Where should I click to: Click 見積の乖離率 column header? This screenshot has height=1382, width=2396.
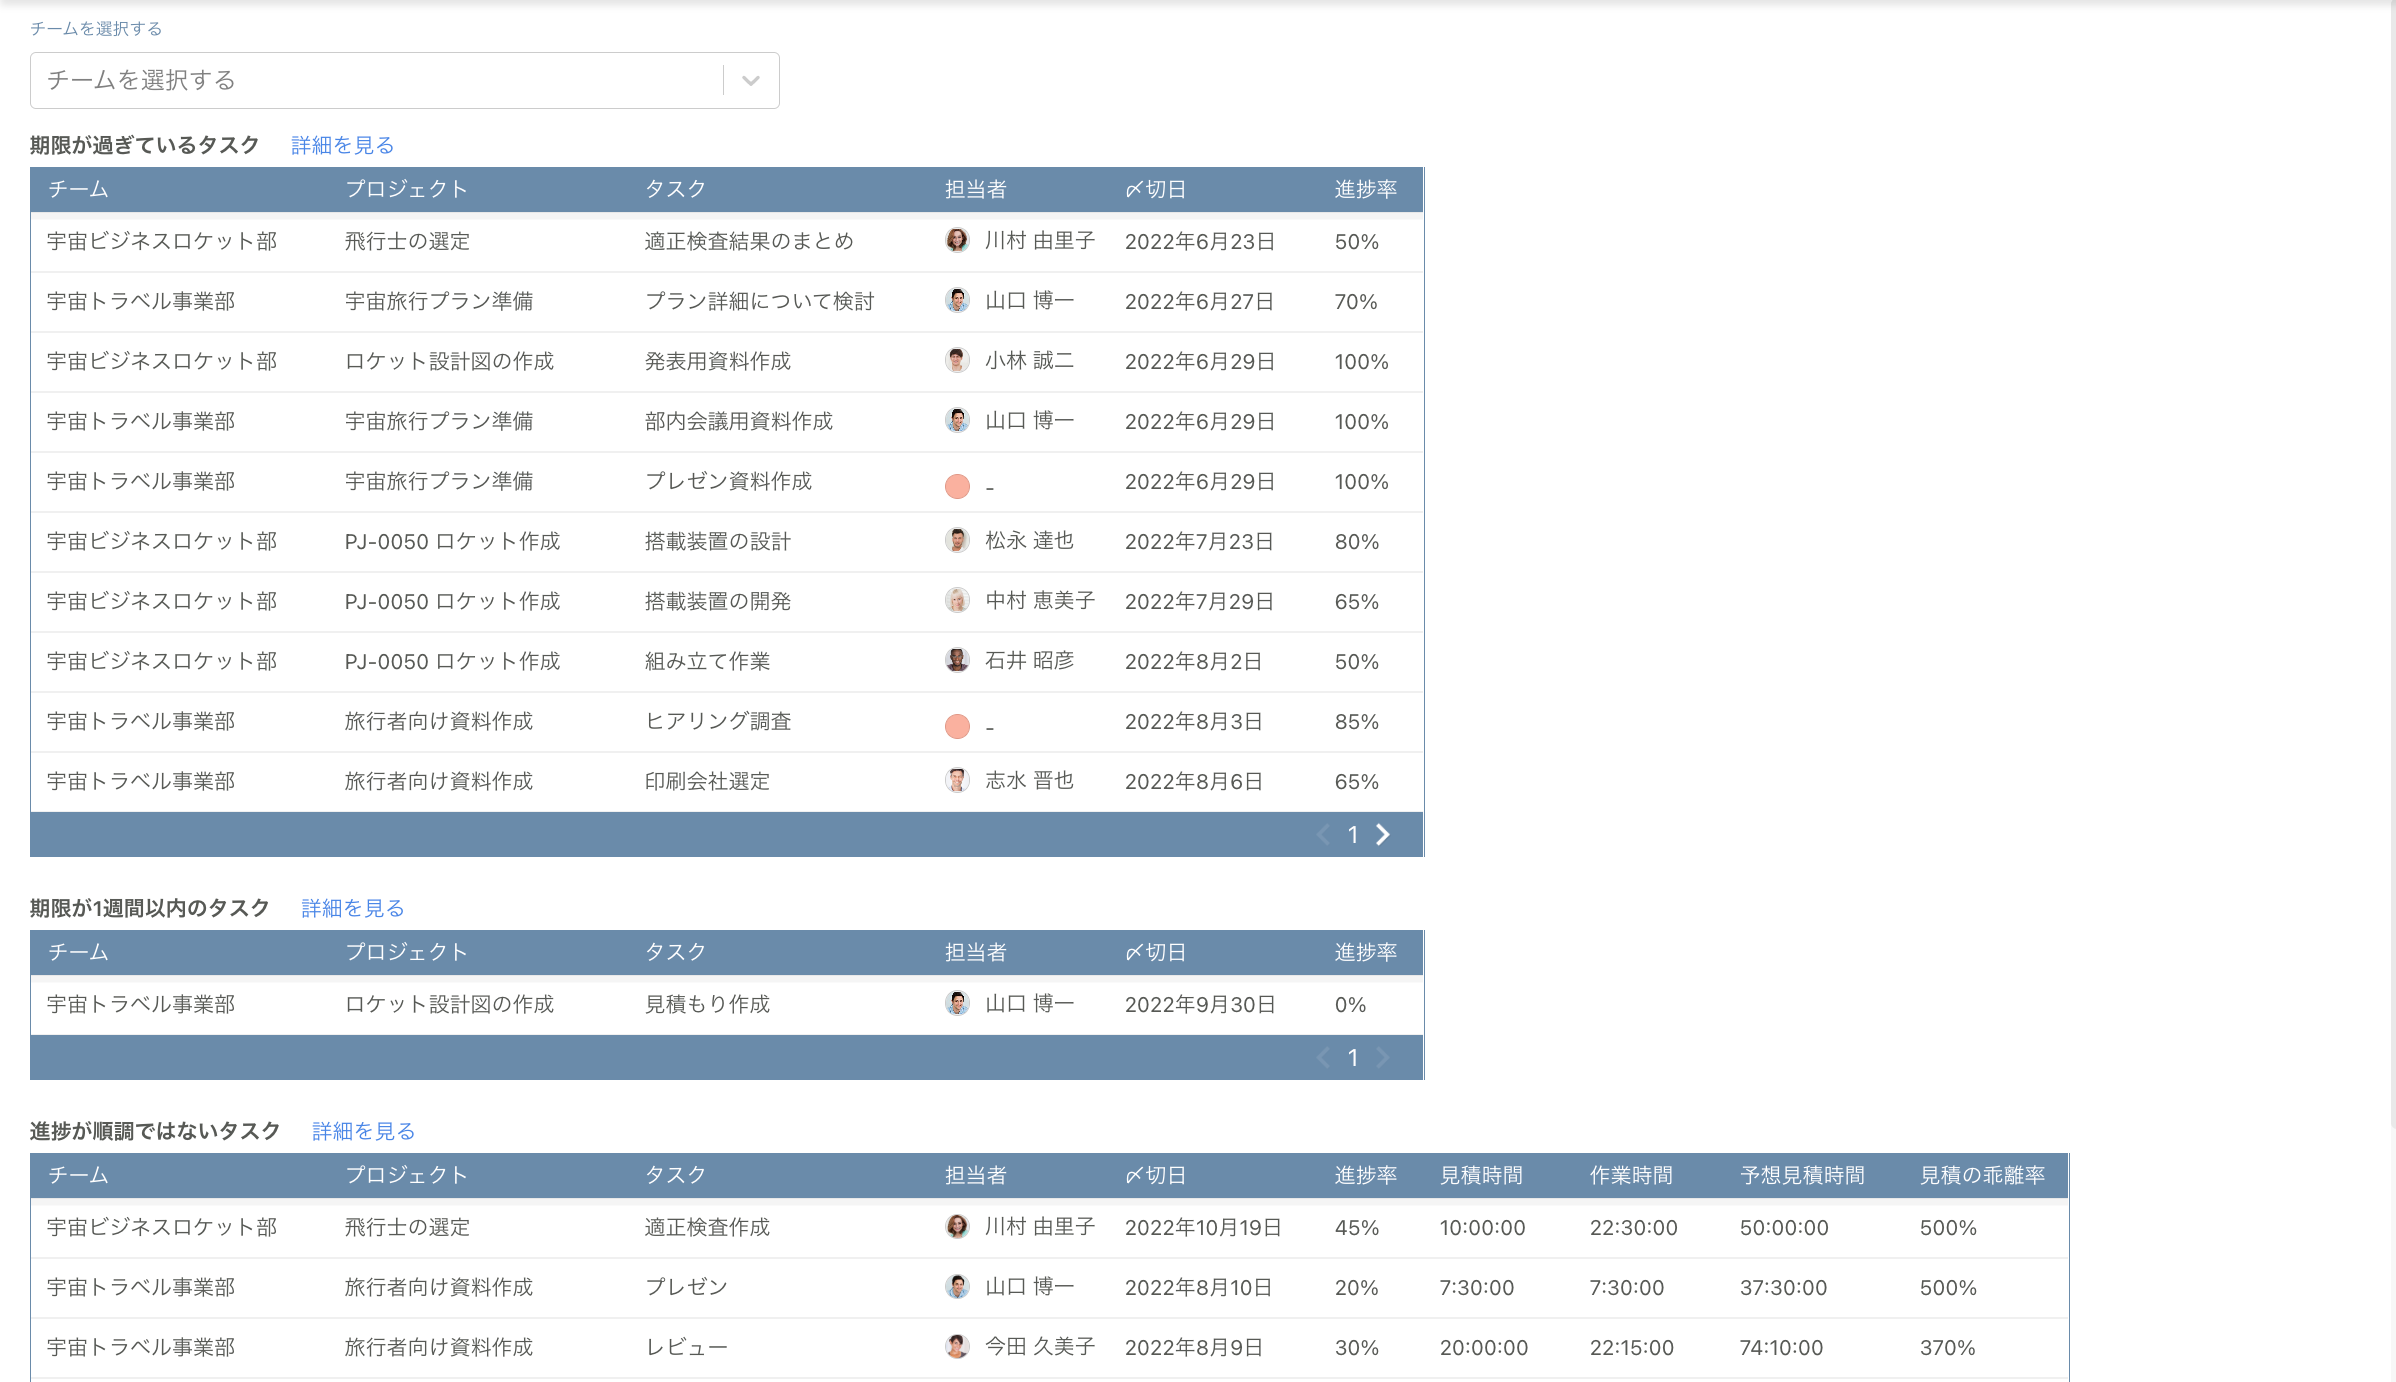[x=1981, y=1175]
